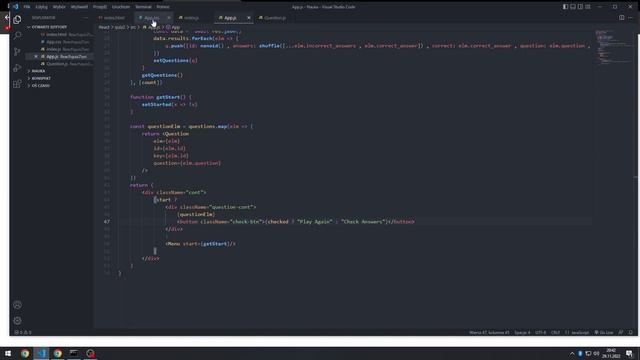Click the line and column position indicator

click(489, 333)
